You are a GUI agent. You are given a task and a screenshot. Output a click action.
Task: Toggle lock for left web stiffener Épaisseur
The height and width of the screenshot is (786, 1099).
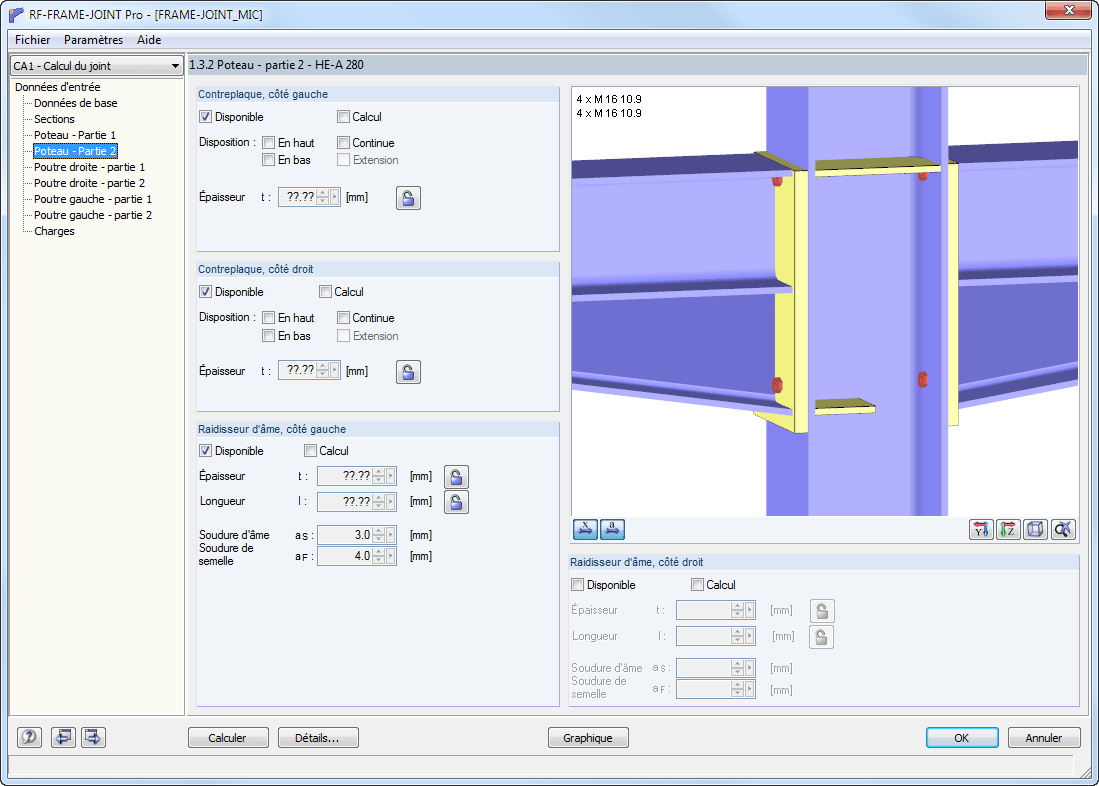click(456, 477)
